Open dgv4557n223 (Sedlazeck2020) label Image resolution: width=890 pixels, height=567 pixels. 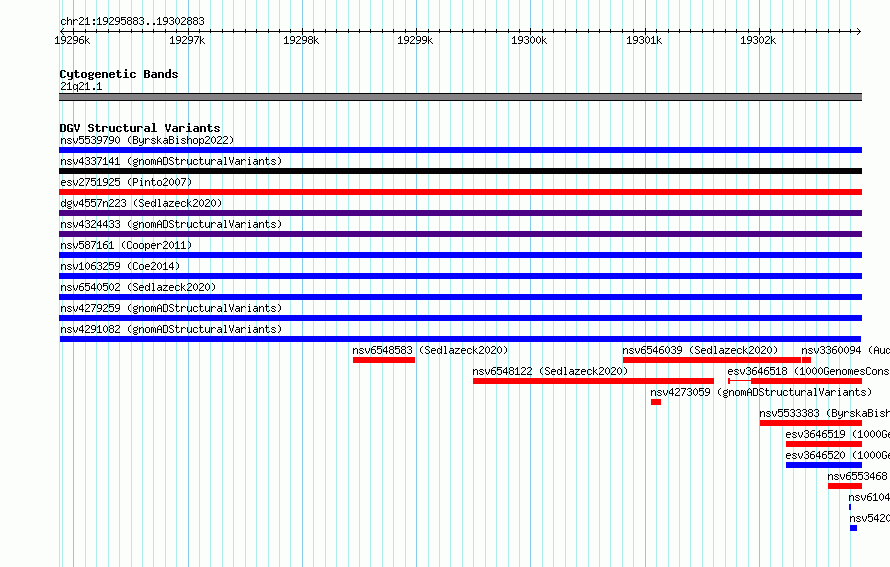(141, 203)
